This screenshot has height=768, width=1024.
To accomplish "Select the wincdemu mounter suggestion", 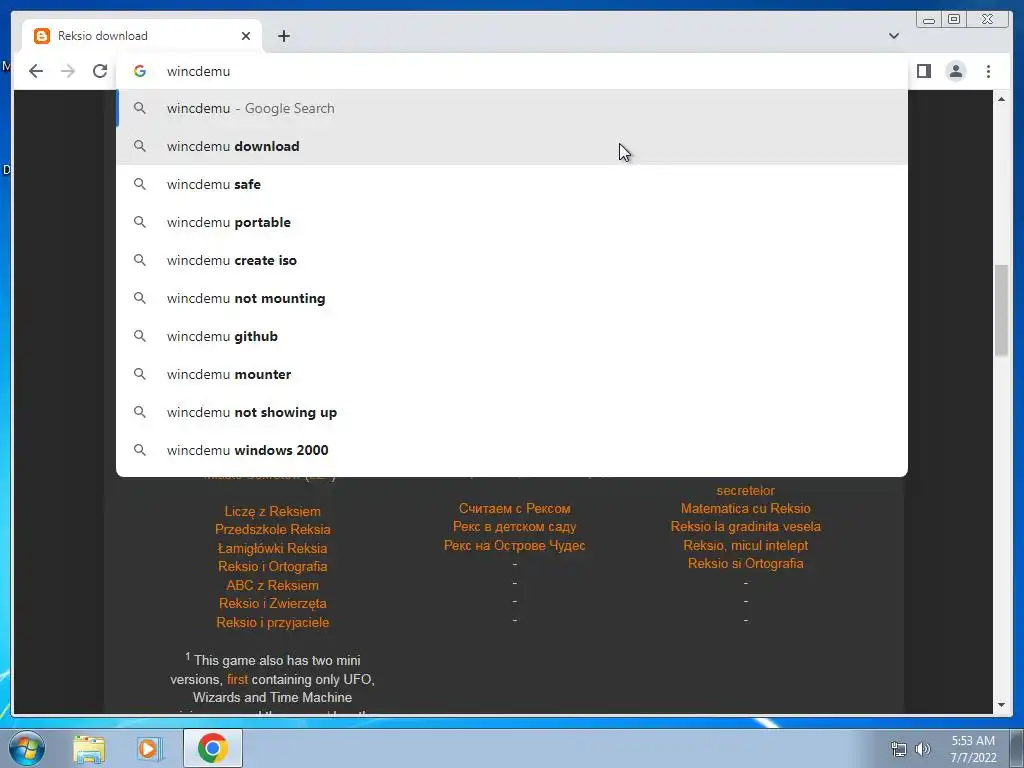I will tap(512, 374).
